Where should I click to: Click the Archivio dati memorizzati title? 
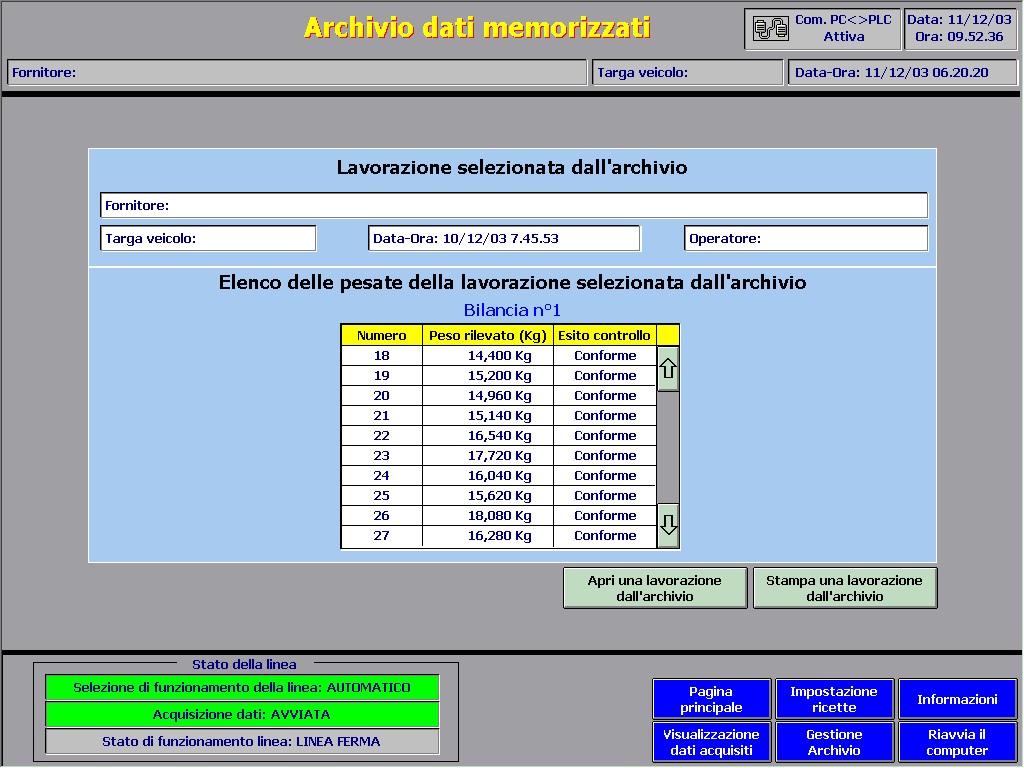click(477, 28)
